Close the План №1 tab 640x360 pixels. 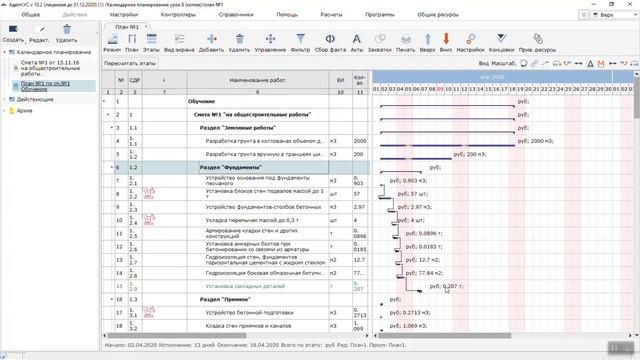click(146, 26)
